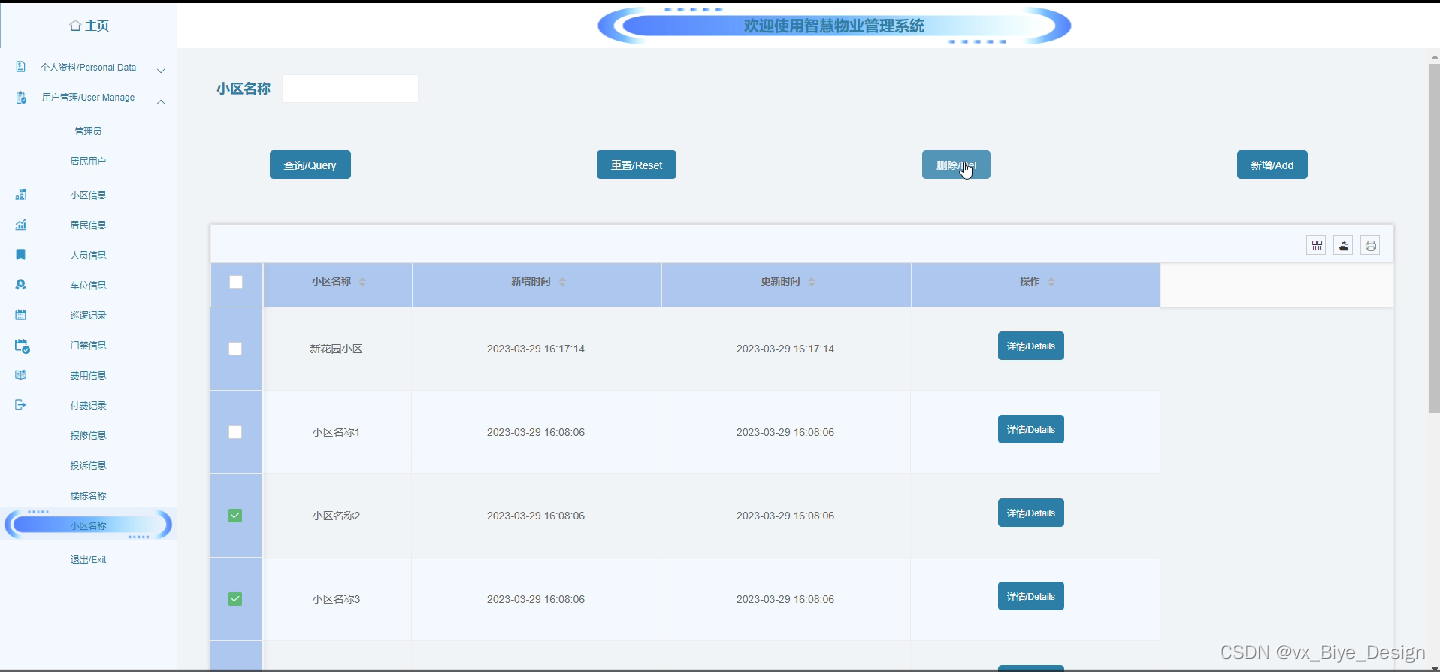The image size is (1440, 672).
Task: Click the 查询/Query button
Action: pos(310,165)
